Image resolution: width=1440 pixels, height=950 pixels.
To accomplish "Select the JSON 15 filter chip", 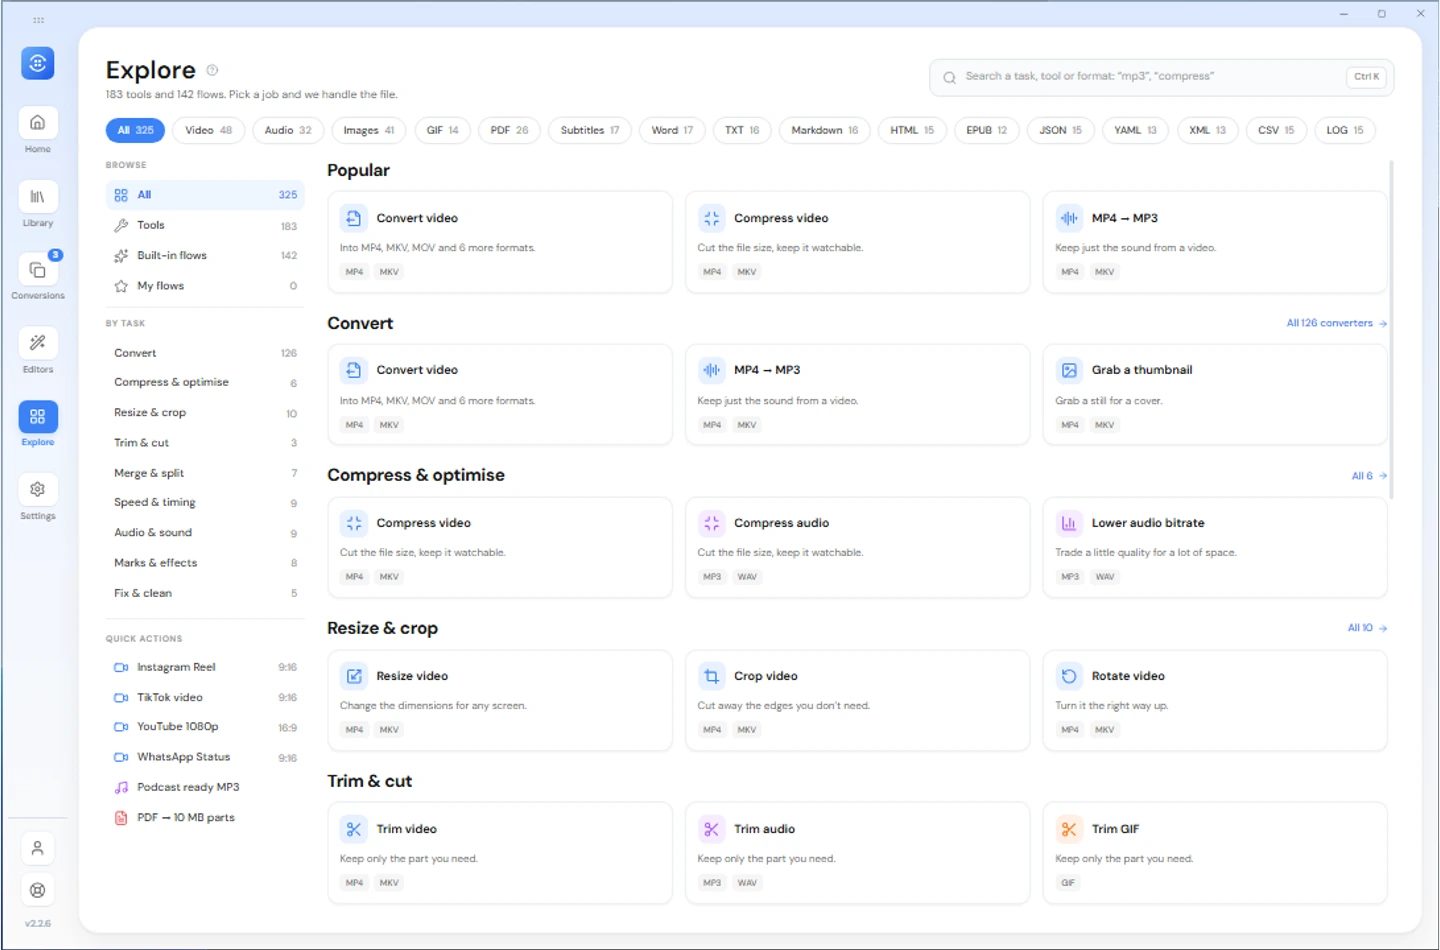I will 1060,130.
